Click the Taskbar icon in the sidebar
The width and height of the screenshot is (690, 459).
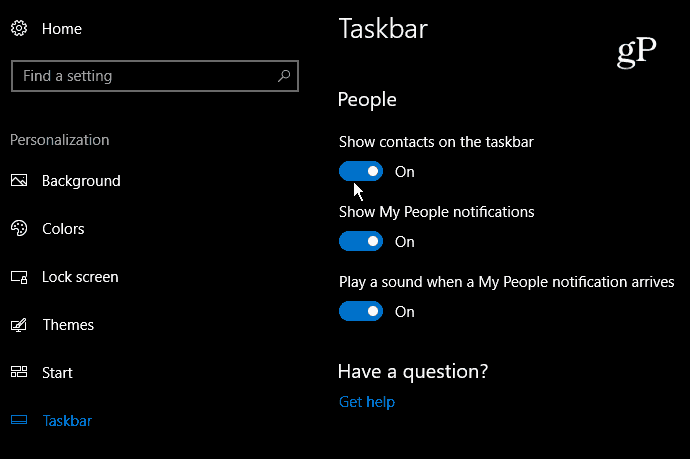click(19, 420)
